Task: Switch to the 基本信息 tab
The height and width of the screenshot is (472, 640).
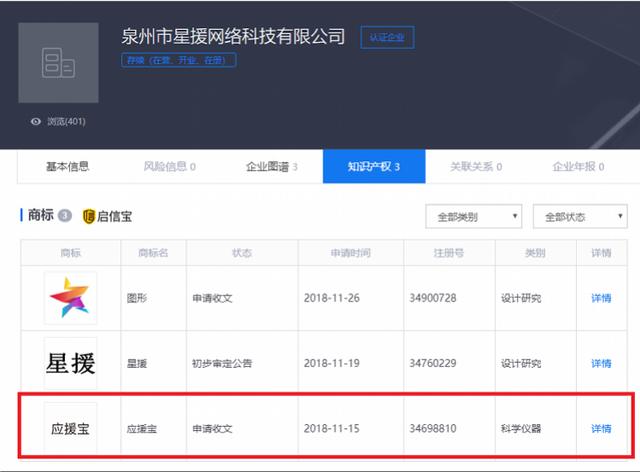Action: click(x=67, y=167)
